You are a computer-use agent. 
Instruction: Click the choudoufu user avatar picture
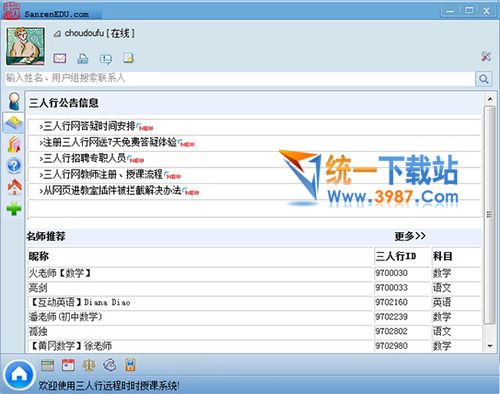pos(25,46)
